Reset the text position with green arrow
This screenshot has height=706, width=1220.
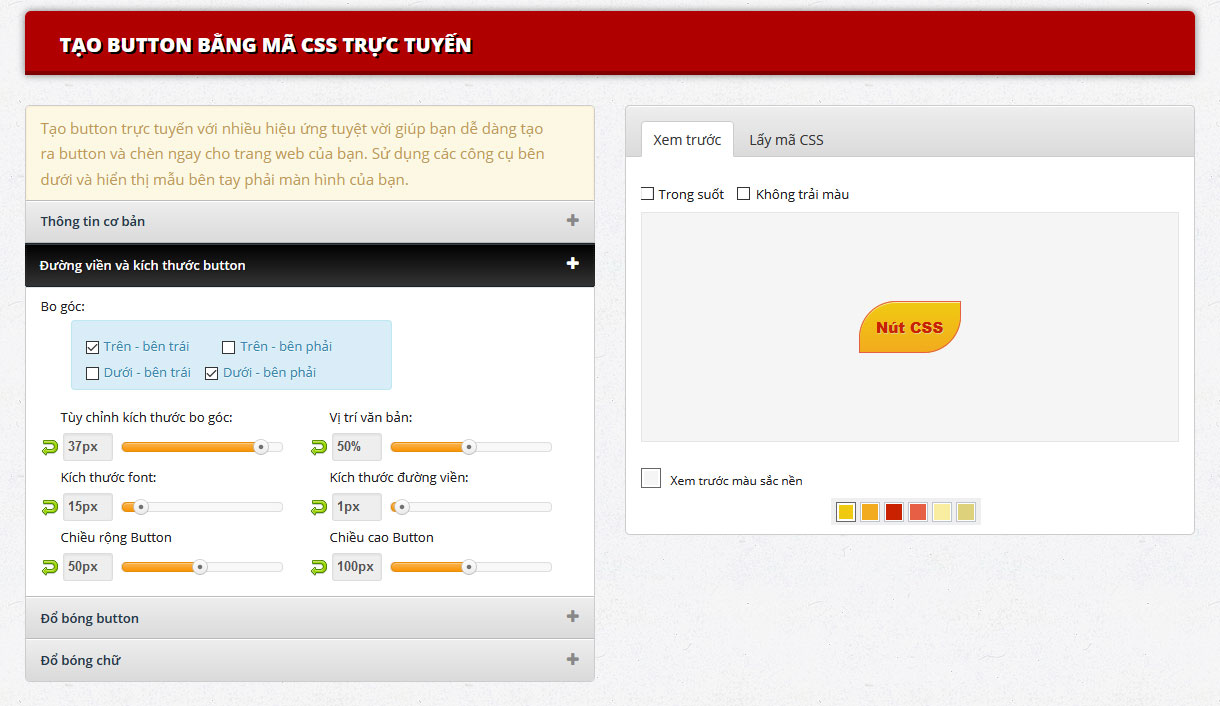point(319,447)
